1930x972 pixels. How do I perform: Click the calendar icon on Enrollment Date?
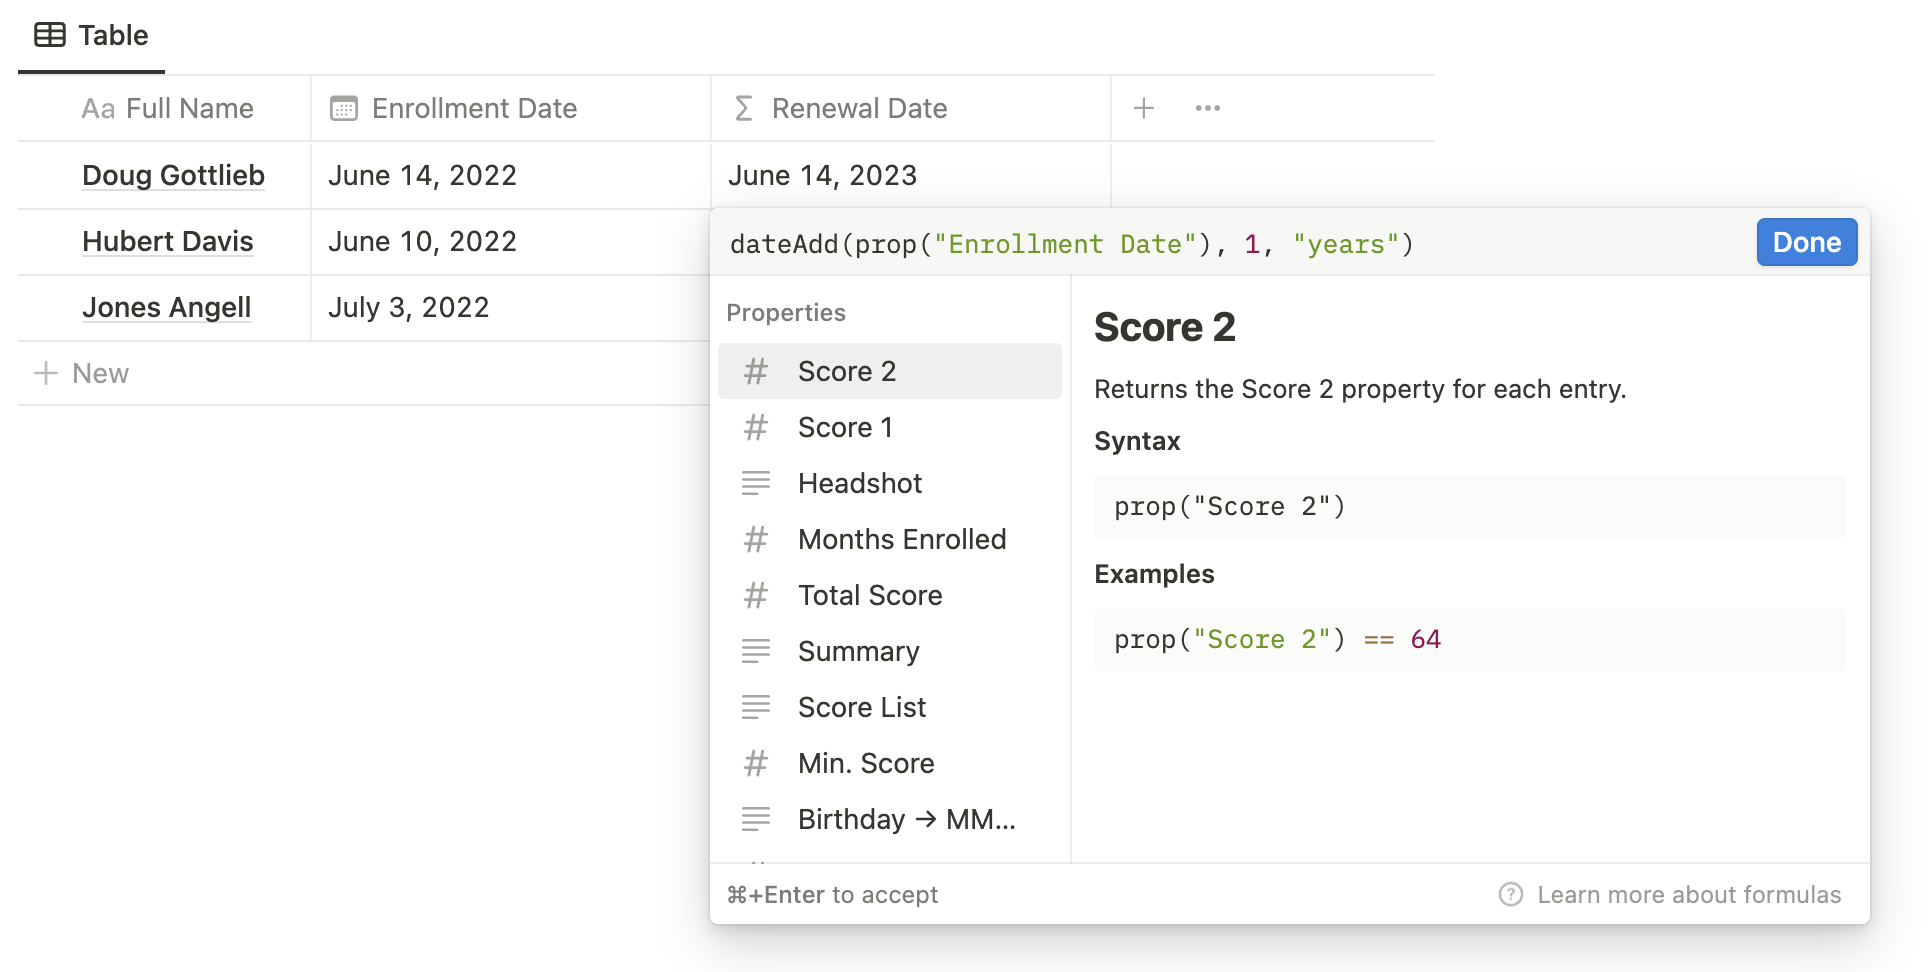pos(343,107)
